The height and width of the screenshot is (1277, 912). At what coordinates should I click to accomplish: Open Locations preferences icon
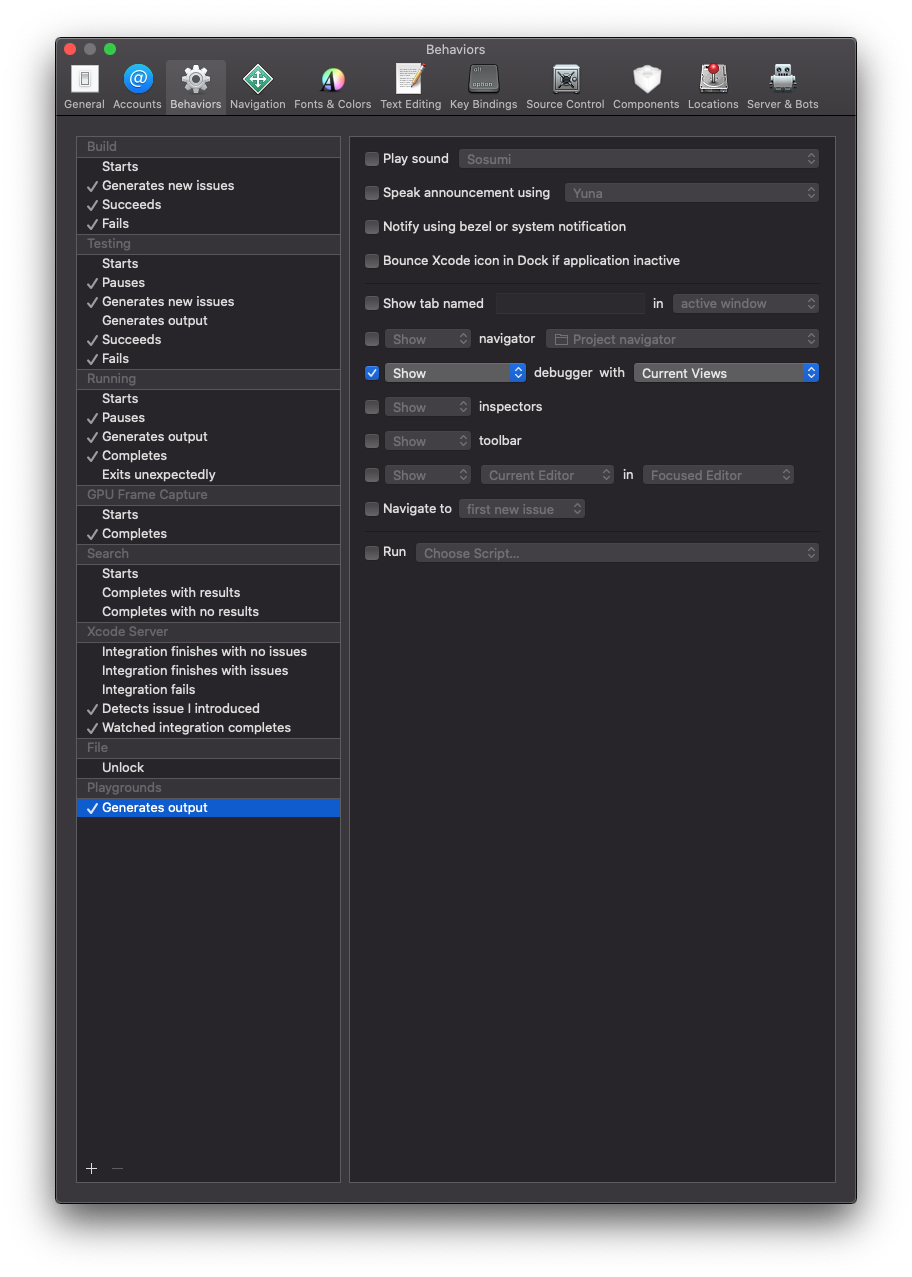713,79
